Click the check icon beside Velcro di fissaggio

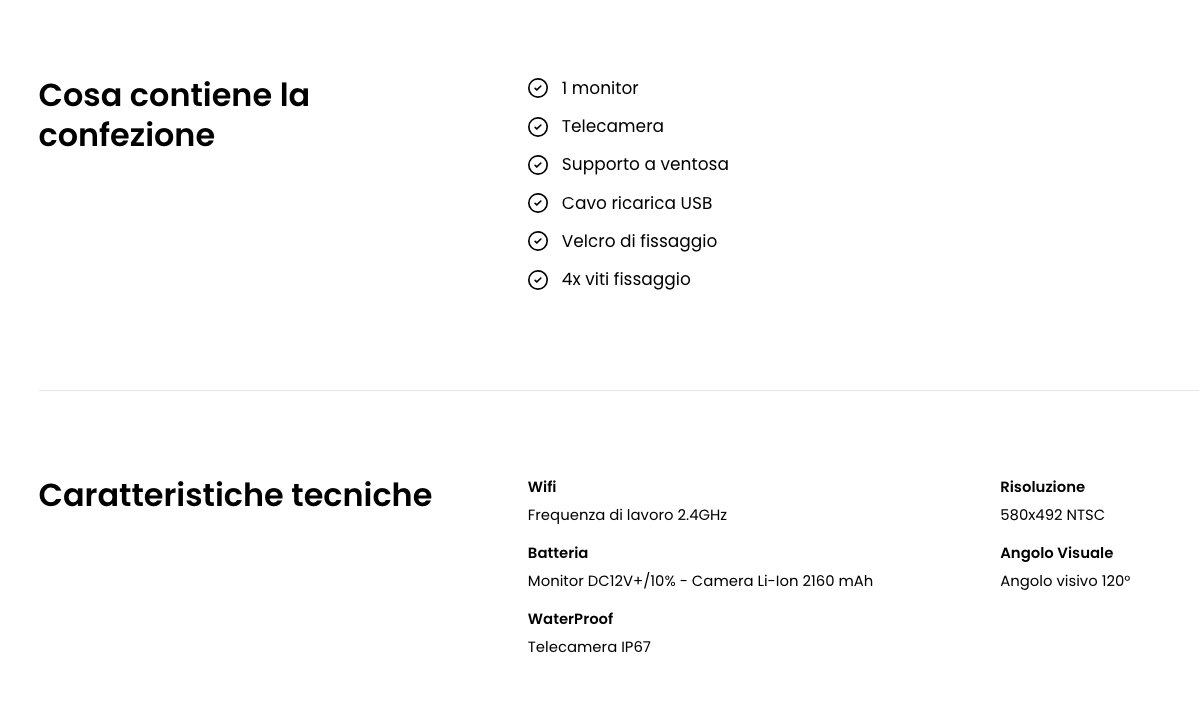coord(538,241)
